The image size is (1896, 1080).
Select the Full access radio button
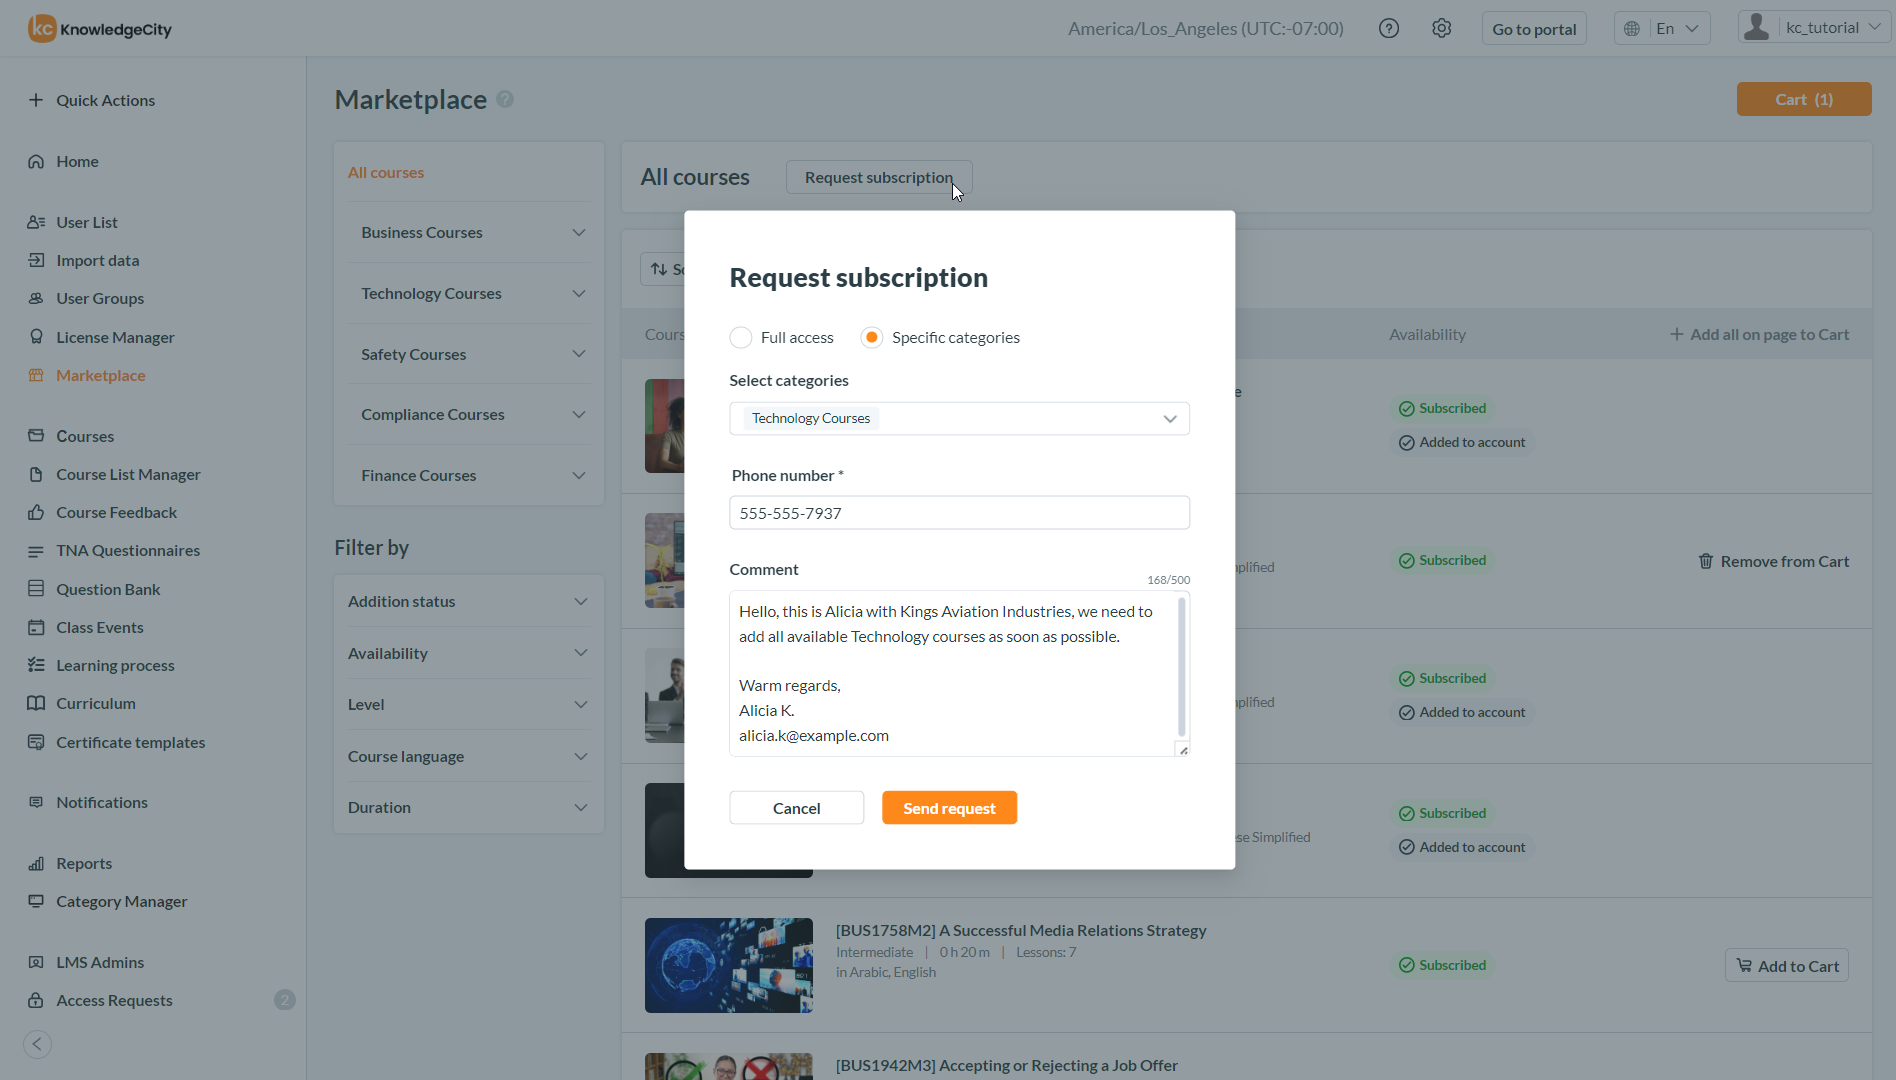pyautogui.click(x=741, y=338)
